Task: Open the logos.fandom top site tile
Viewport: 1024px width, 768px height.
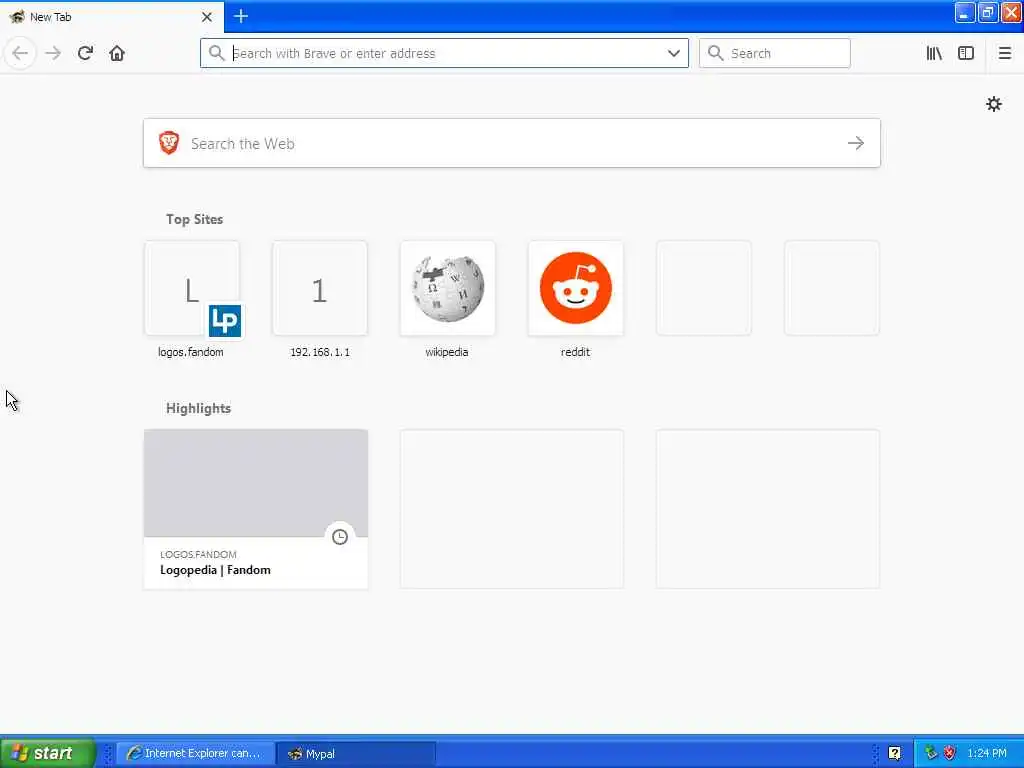Action: pos(192,288)
